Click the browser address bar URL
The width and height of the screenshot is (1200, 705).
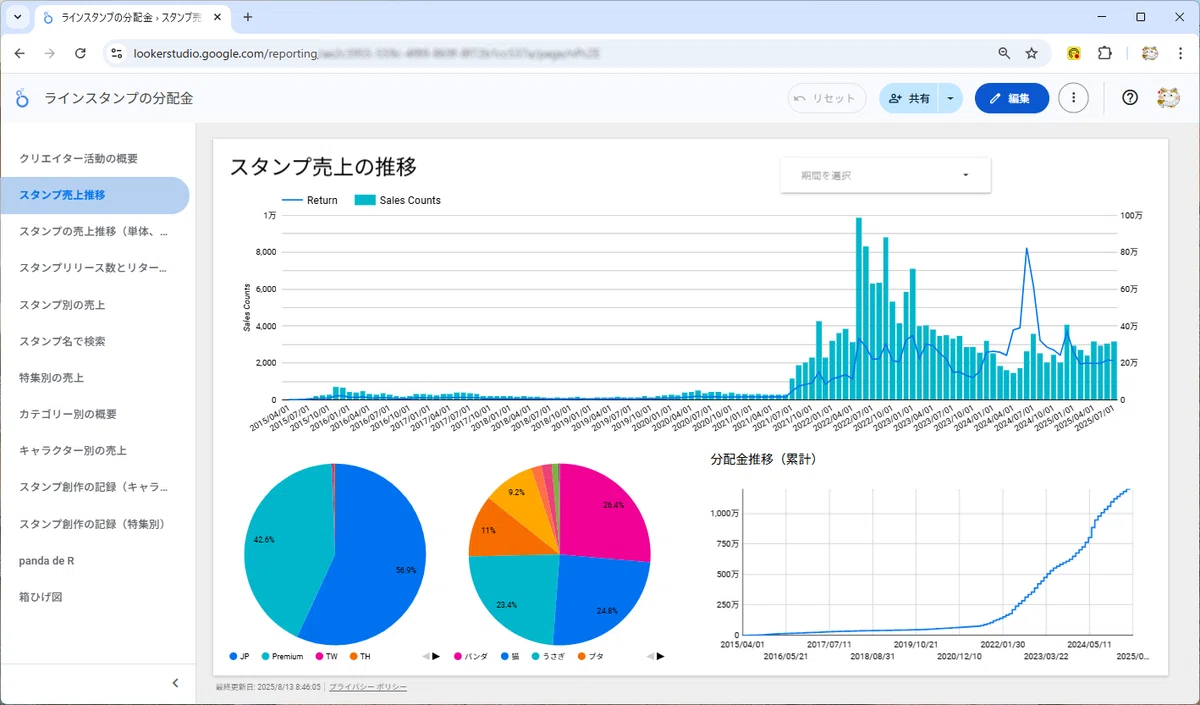[365, 53]
